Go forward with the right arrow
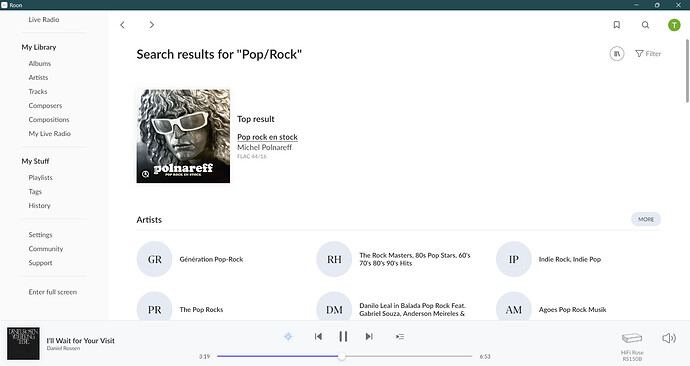Viewport: 690px width, 366px height. pyautogui.click(x=152, y=25)
